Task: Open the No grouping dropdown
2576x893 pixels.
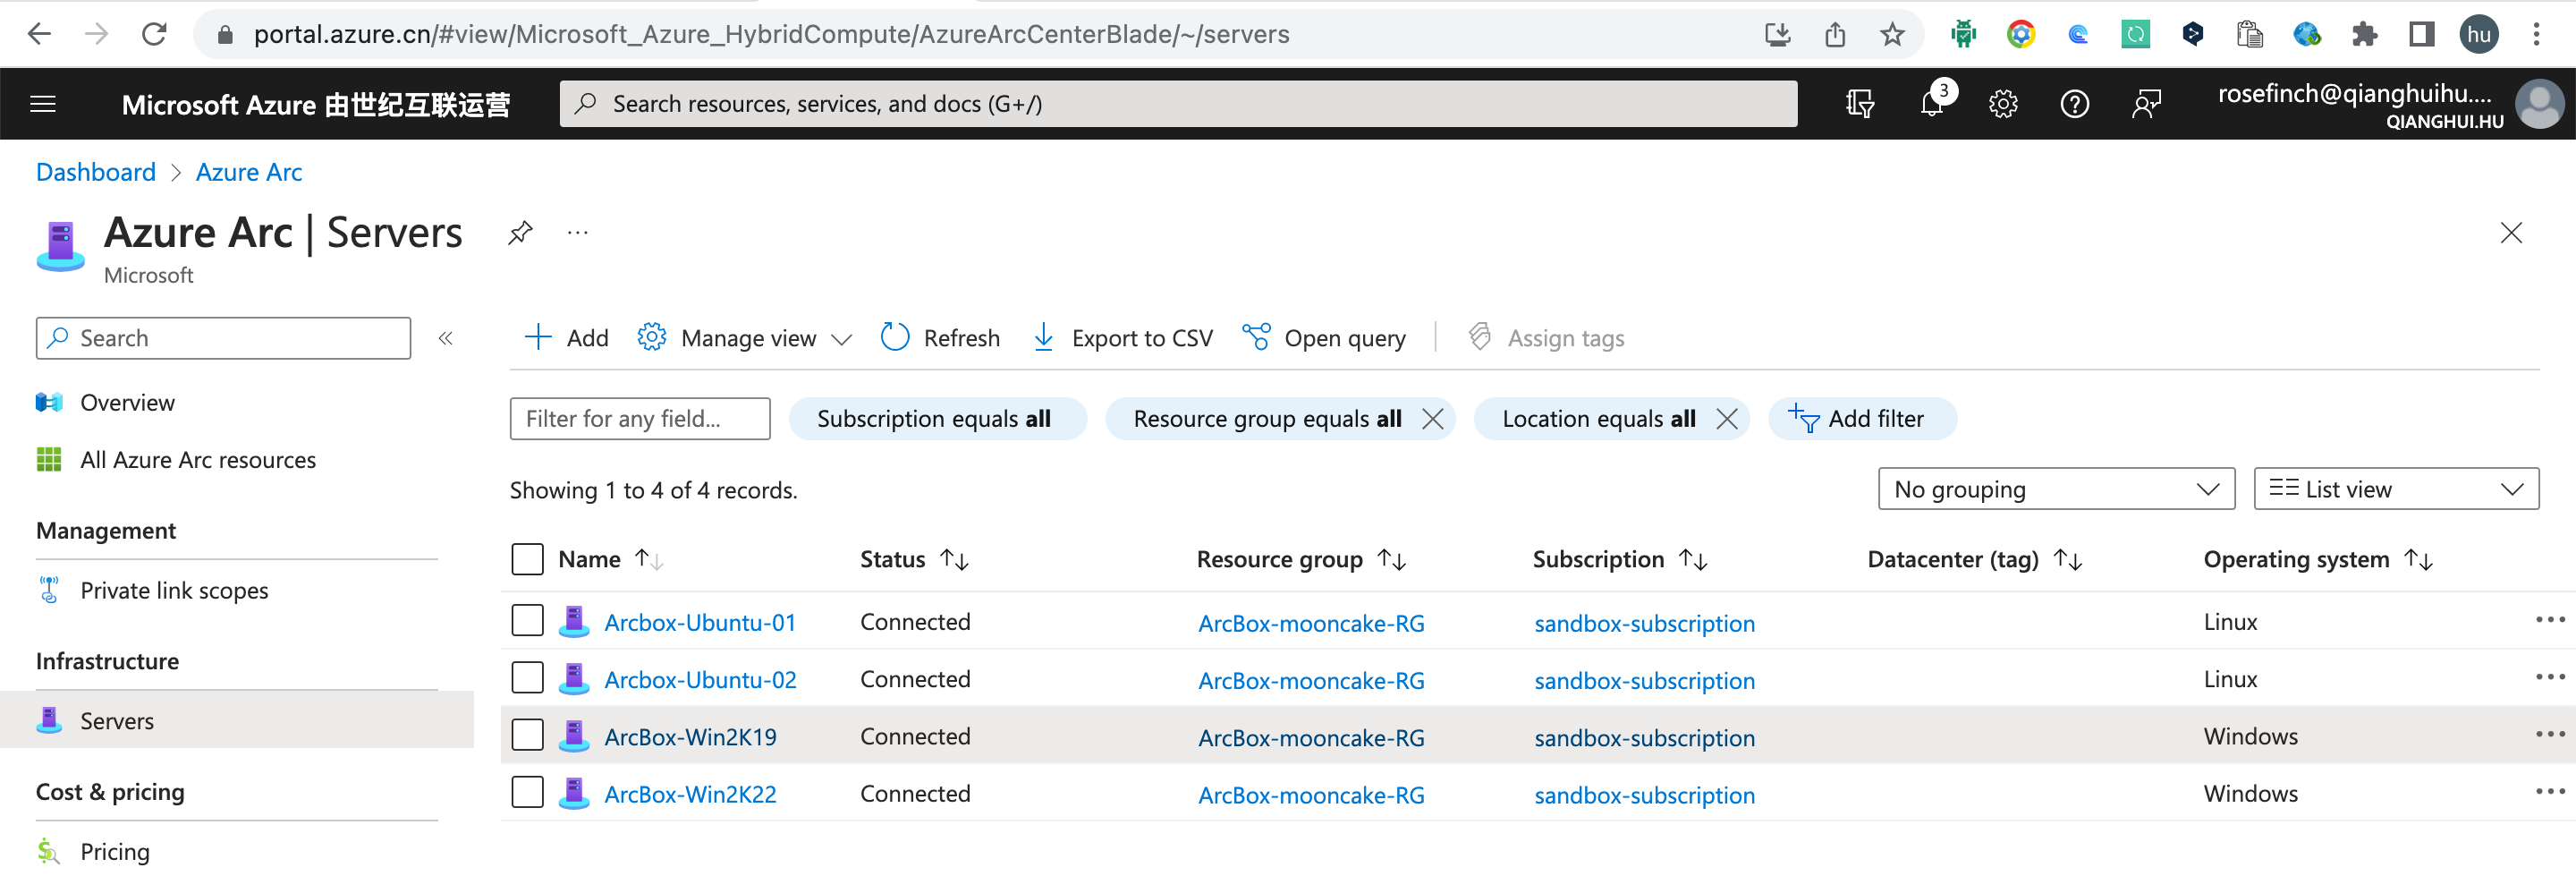Action: [2056, 489]
